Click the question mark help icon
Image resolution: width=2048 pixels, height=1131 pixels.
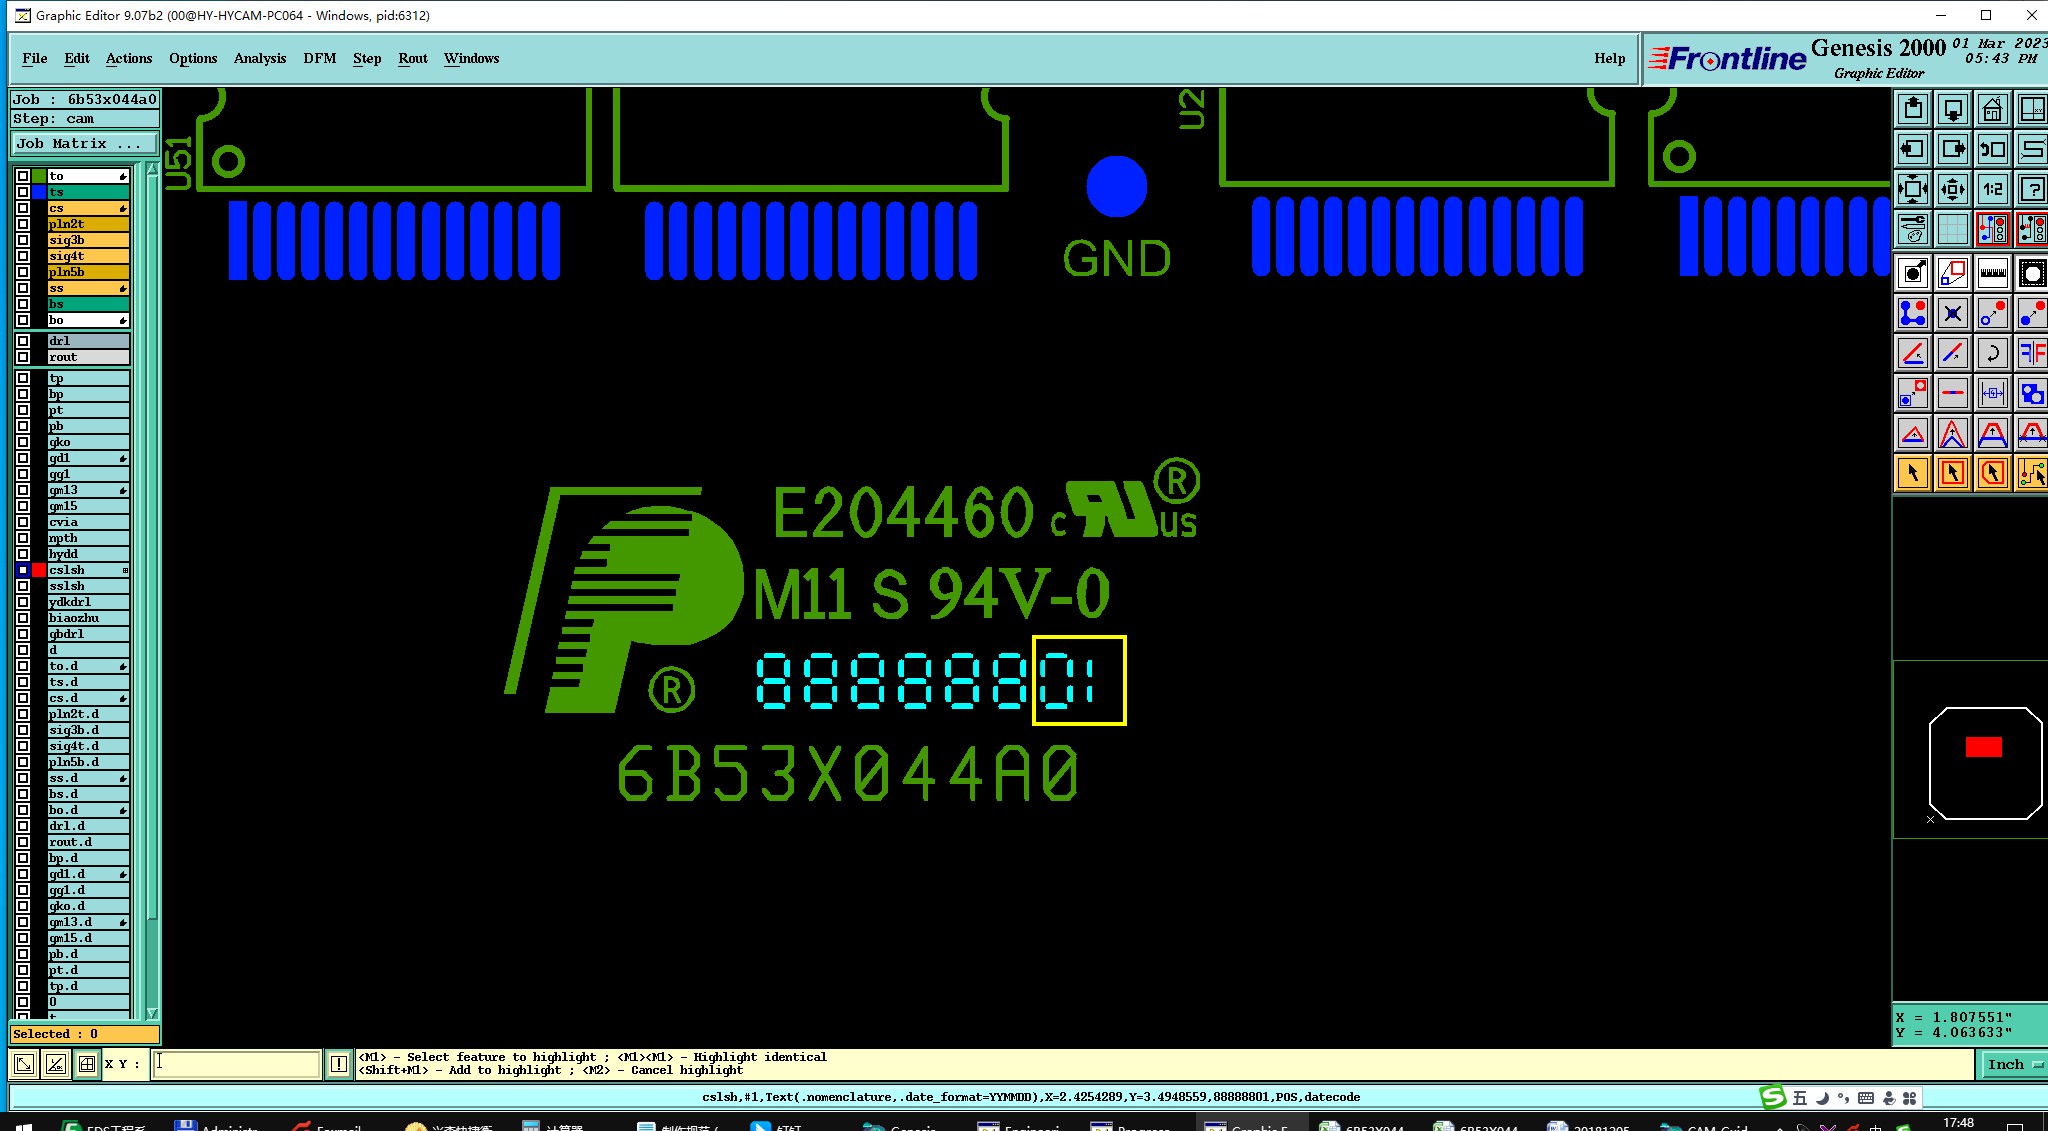[x=2032, y=189]
